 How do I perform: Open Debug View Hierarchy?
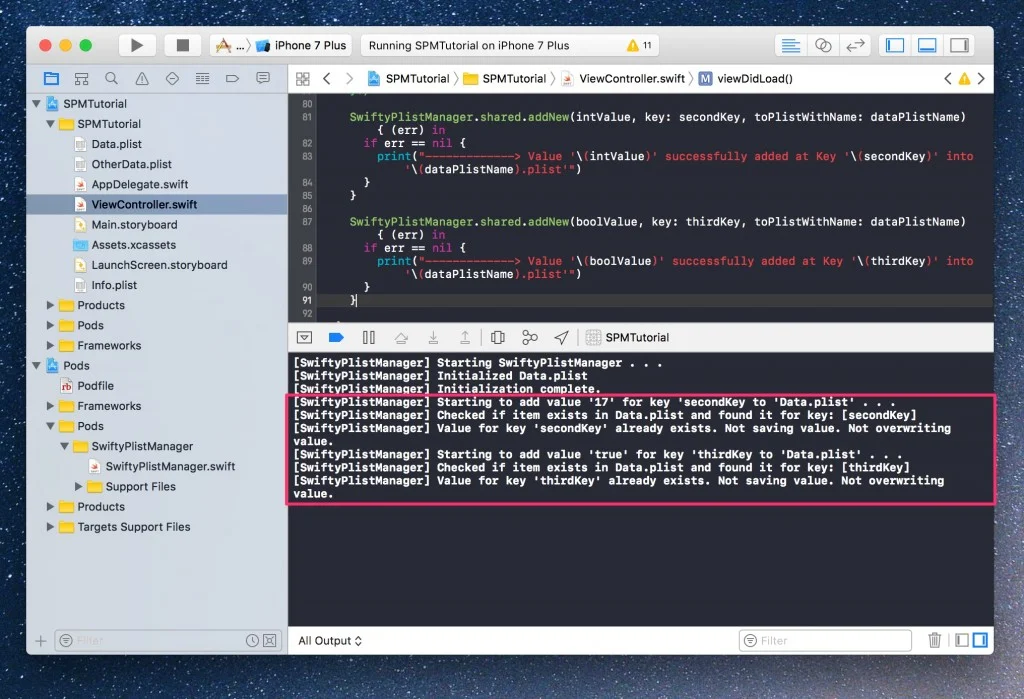tap(498, 338)
